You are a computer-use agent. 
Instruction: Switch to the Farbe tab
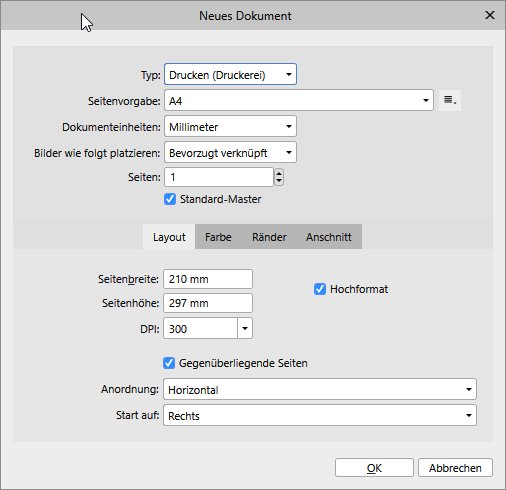218,237
